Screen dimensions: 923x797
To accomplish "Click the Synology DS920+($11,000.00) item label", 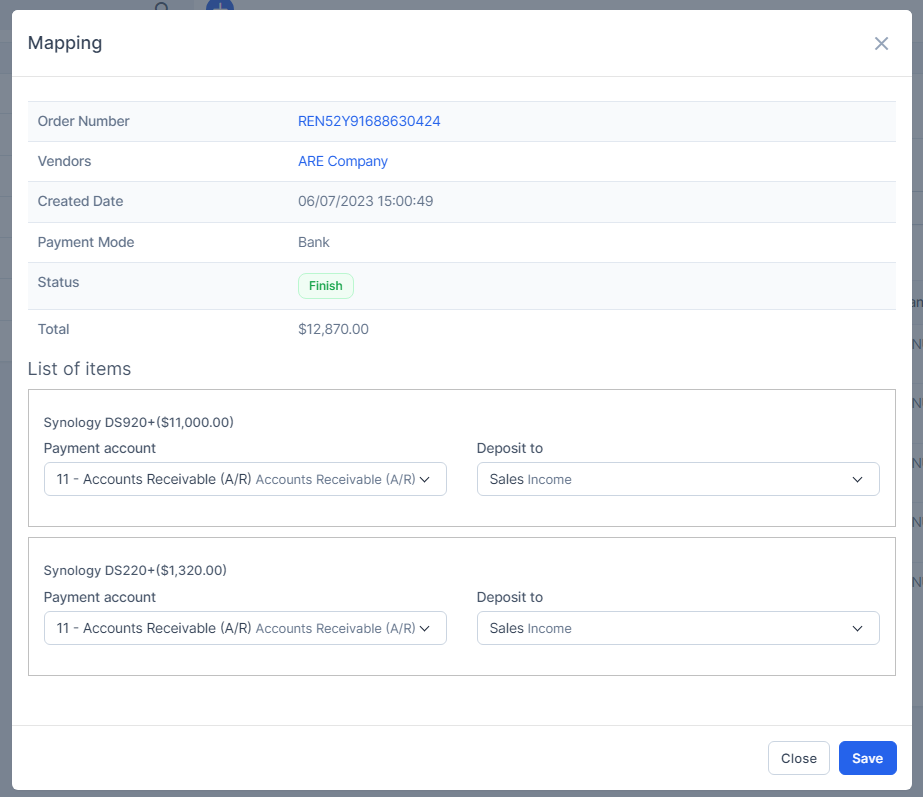I will coord(138,422).
